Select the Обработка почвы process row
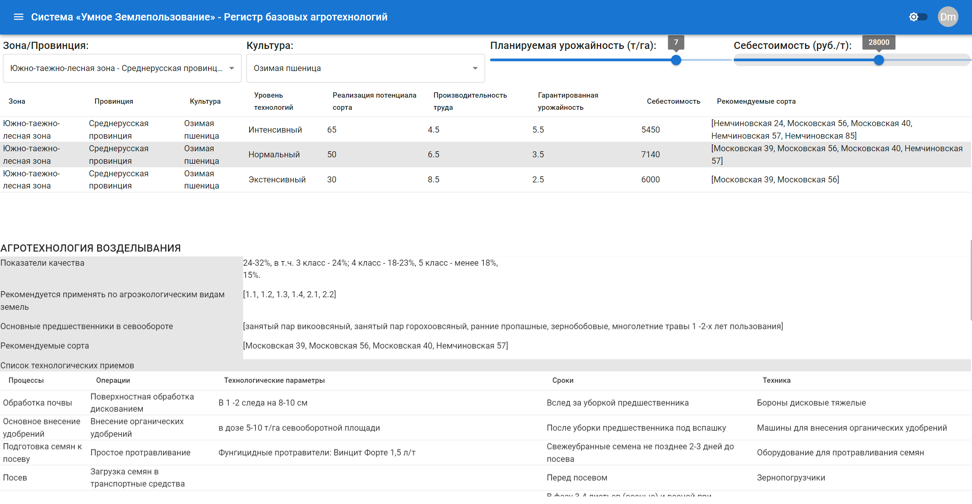This screenshot has height=504, width=972. click(x=485, y=402)
